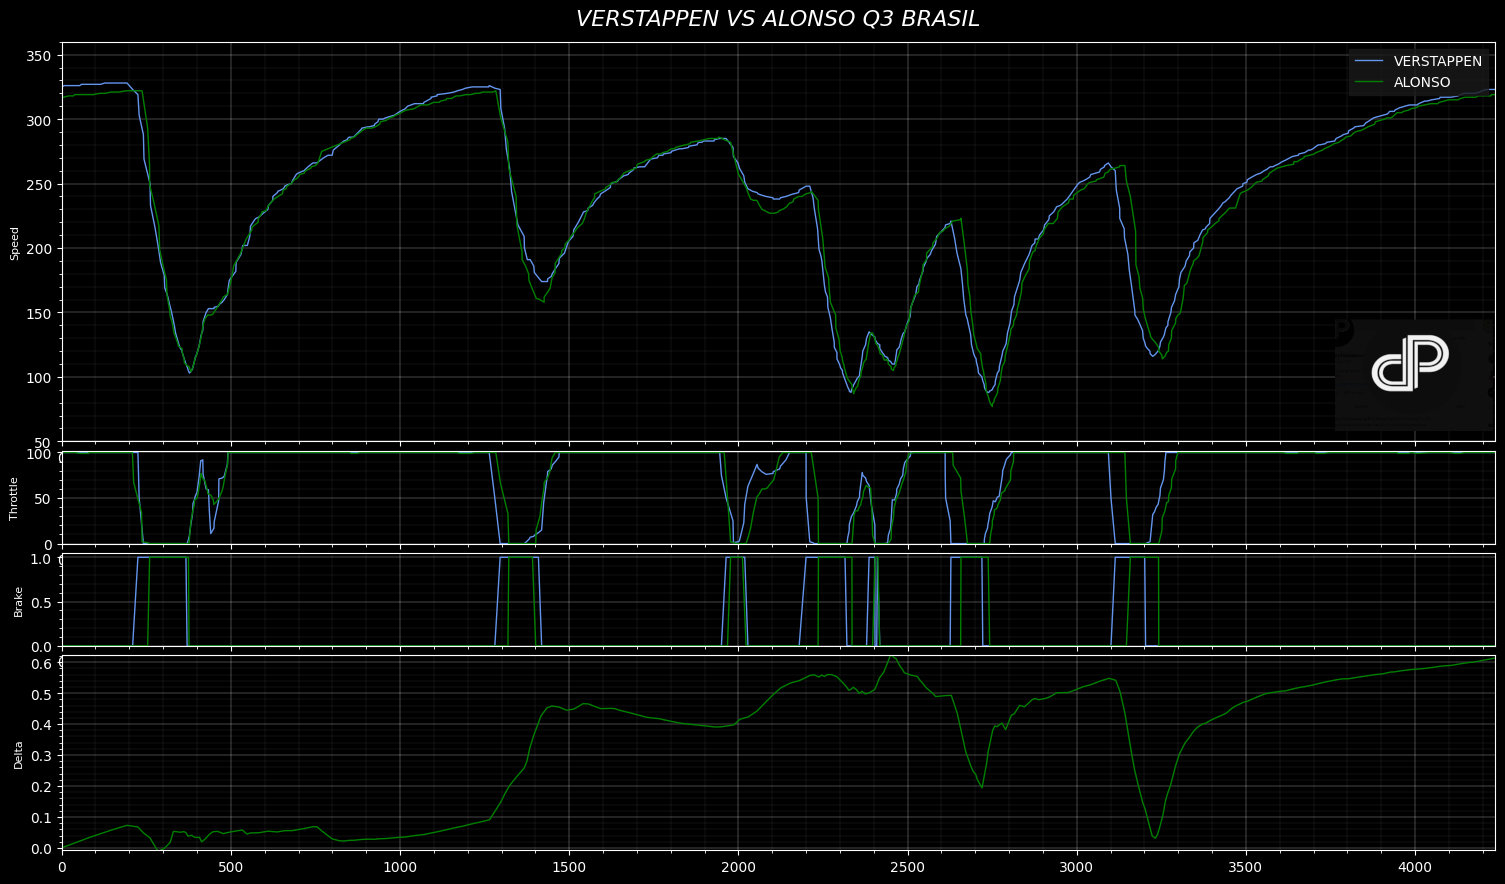Click the 1.0 tick on the Brake axis
1505x884 pixels.
coord(41,559)
